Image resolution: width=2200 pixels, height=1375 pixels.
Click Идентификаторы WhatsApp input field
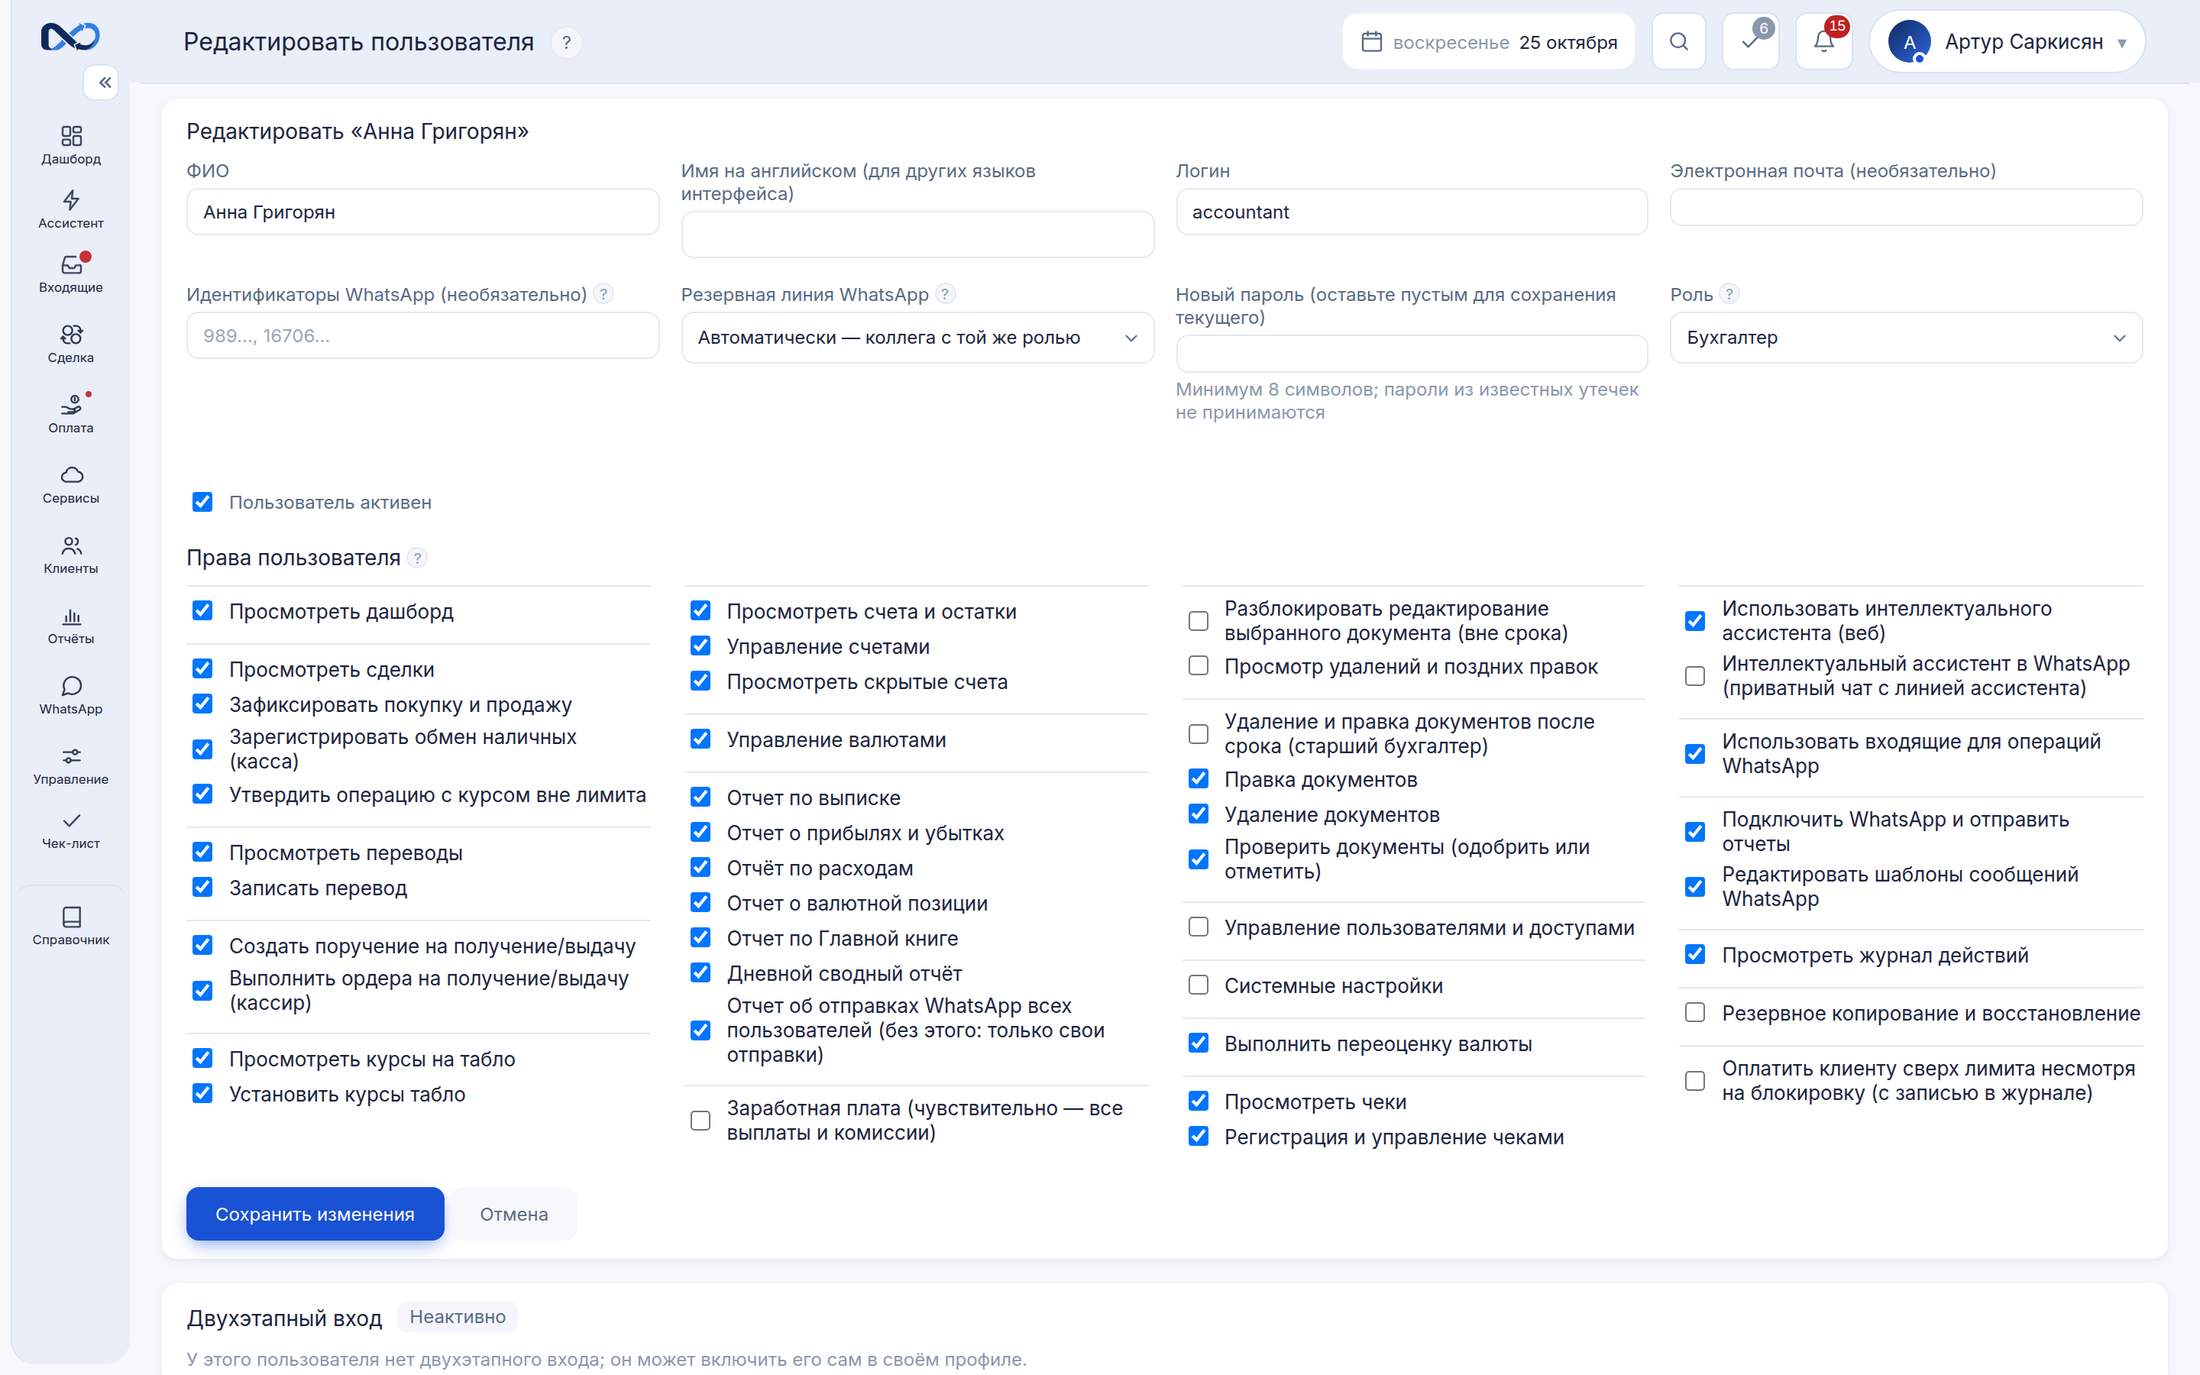(422, 336)
